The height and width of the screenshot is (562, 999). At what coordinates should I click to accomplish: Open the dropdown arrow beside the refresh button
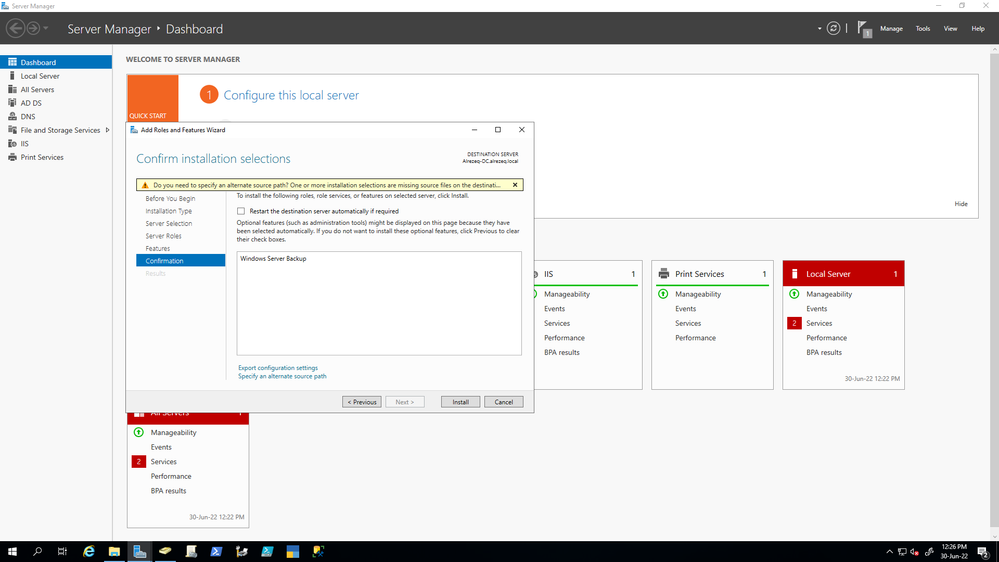point(819,29)
